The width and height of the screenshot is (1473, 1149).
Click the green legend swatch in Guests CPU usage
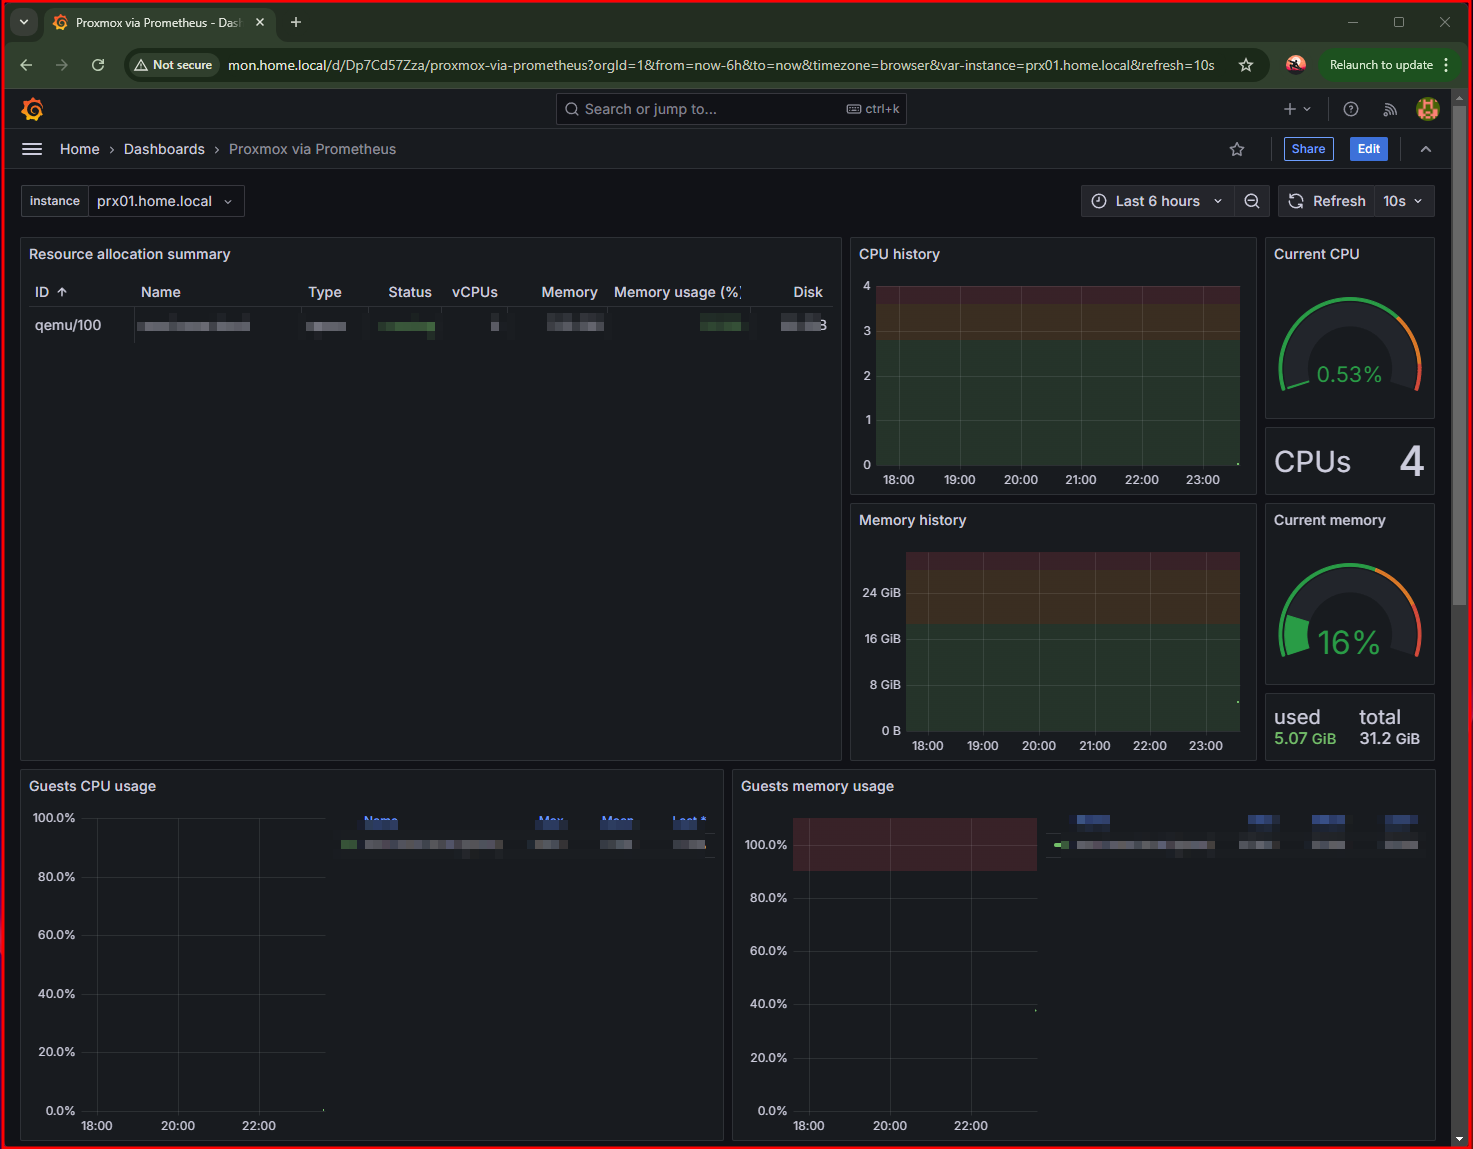(349, 845)
